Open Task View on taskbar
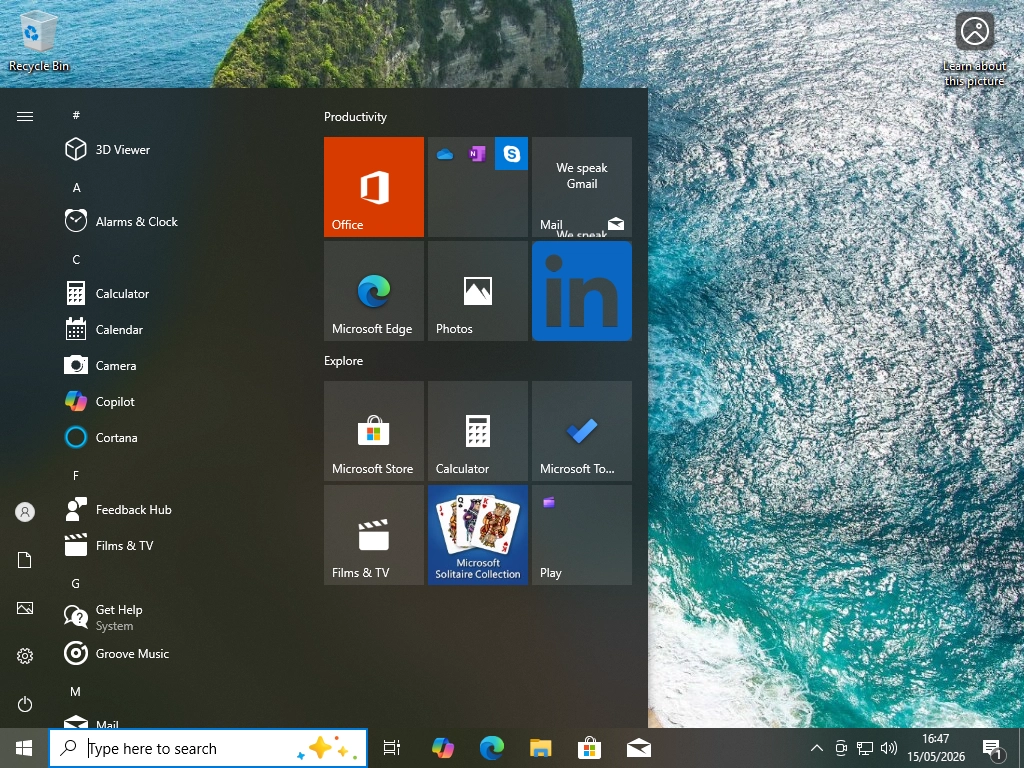Viewport: 1024px width, 768px height. click(x=392, y=748)
